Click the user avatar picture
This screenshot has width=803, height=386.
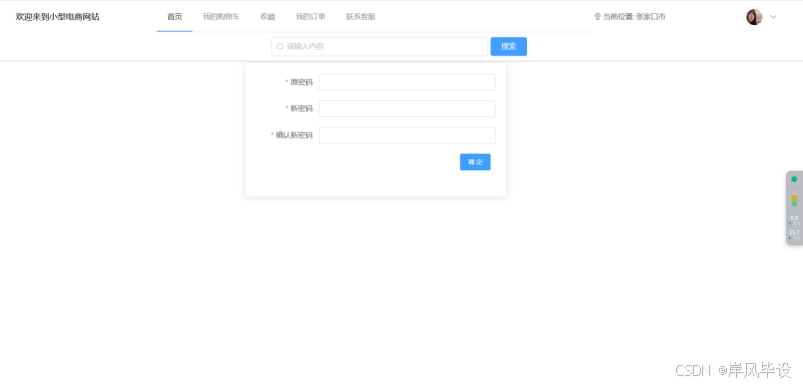[754, 17]
